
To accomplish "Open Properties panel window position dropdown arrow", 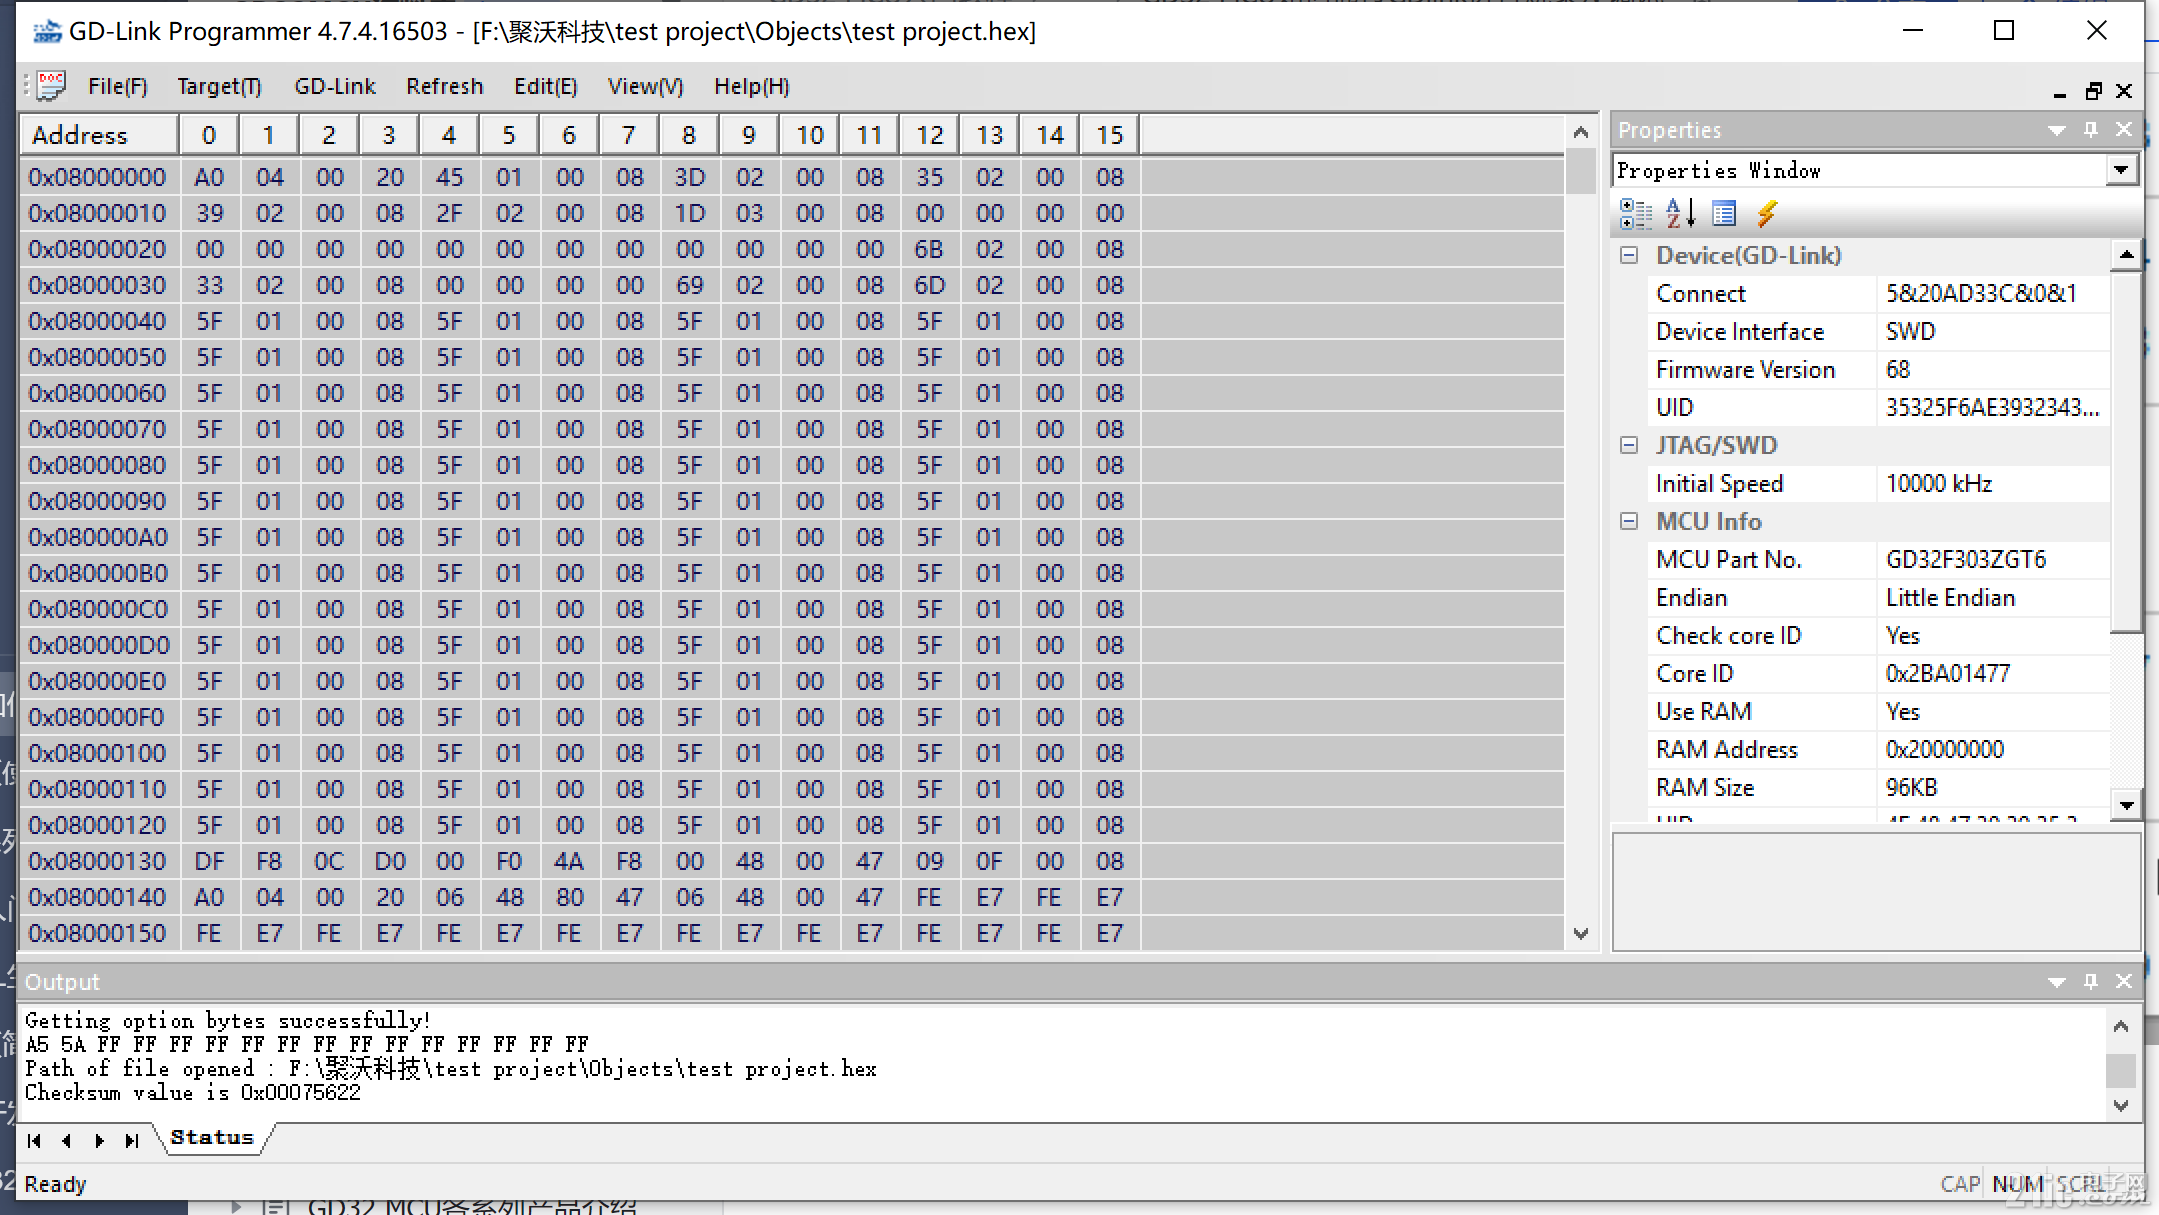I will pyautogui.click(x=2056, y=130).
